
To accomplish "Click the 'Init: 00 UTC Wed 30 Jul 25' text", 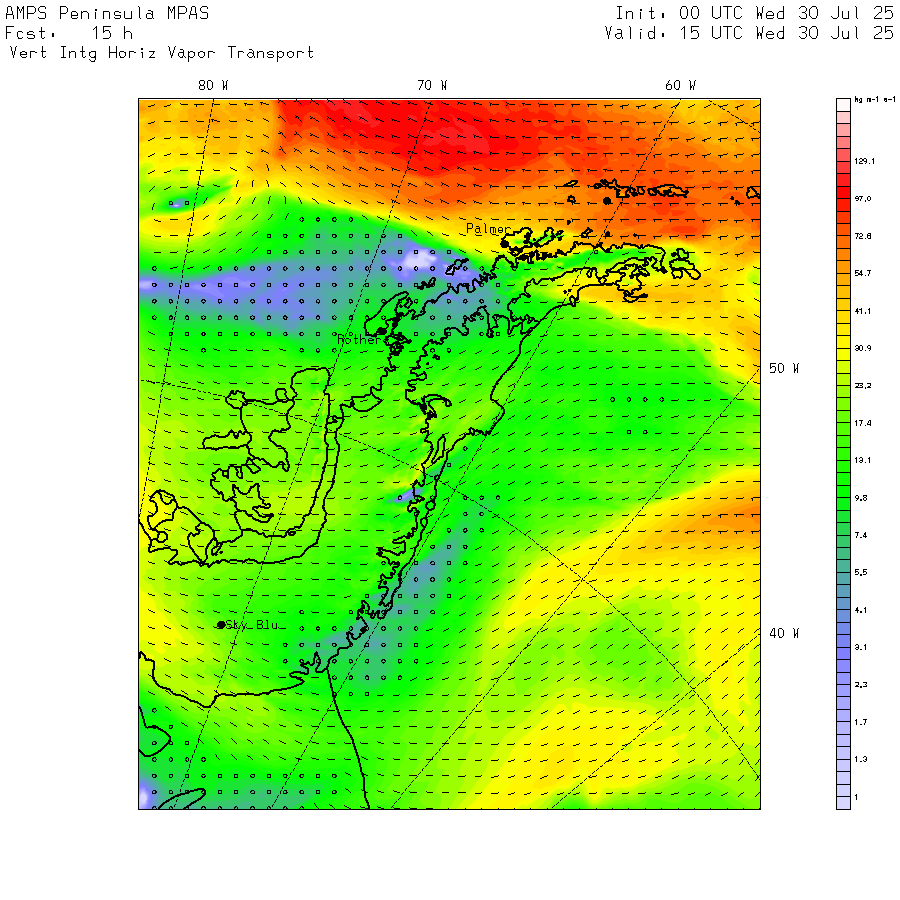I will point(754,13).
